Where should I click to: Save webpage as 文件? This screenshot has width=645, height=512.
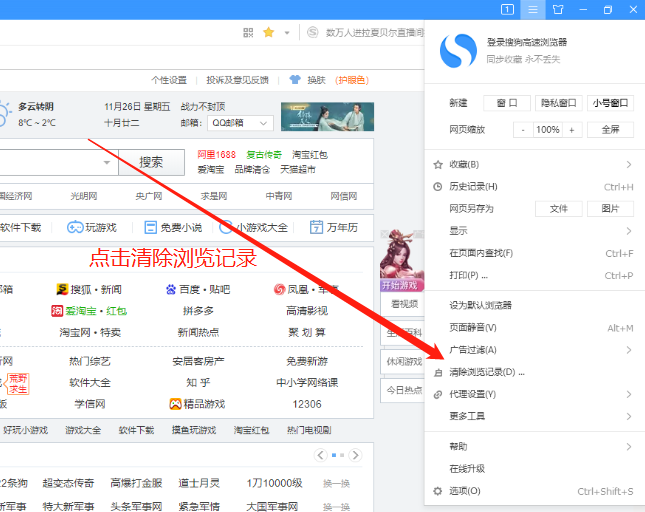[x=559, y=209]
